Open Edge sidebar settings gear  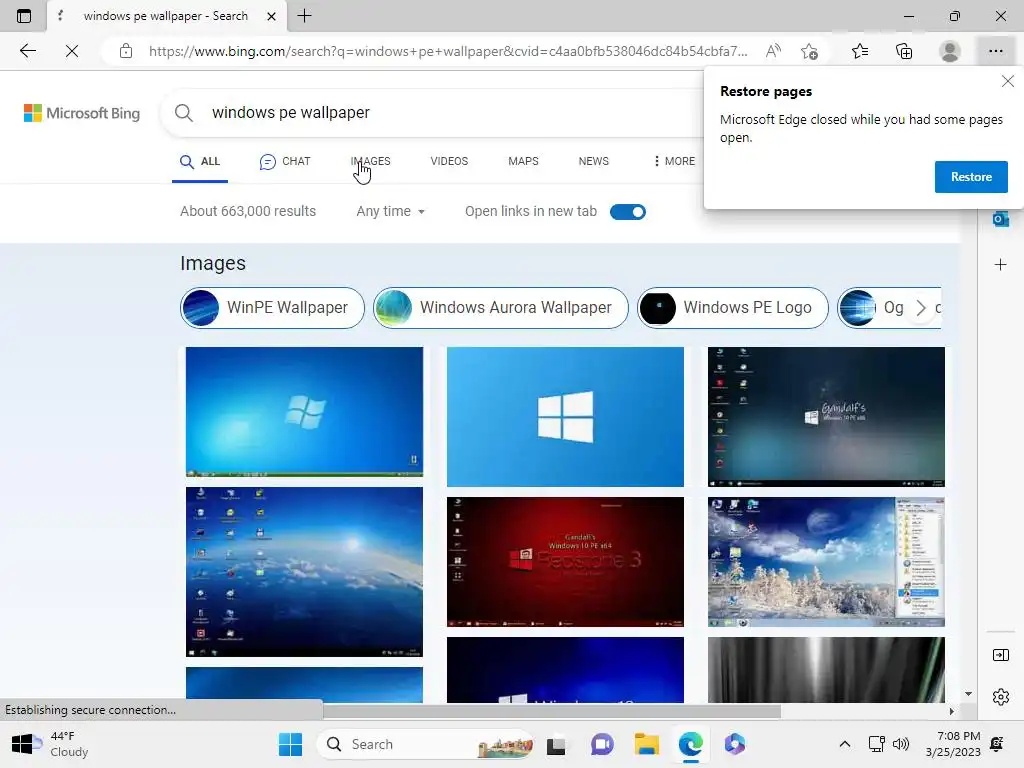coord(1000,697)
